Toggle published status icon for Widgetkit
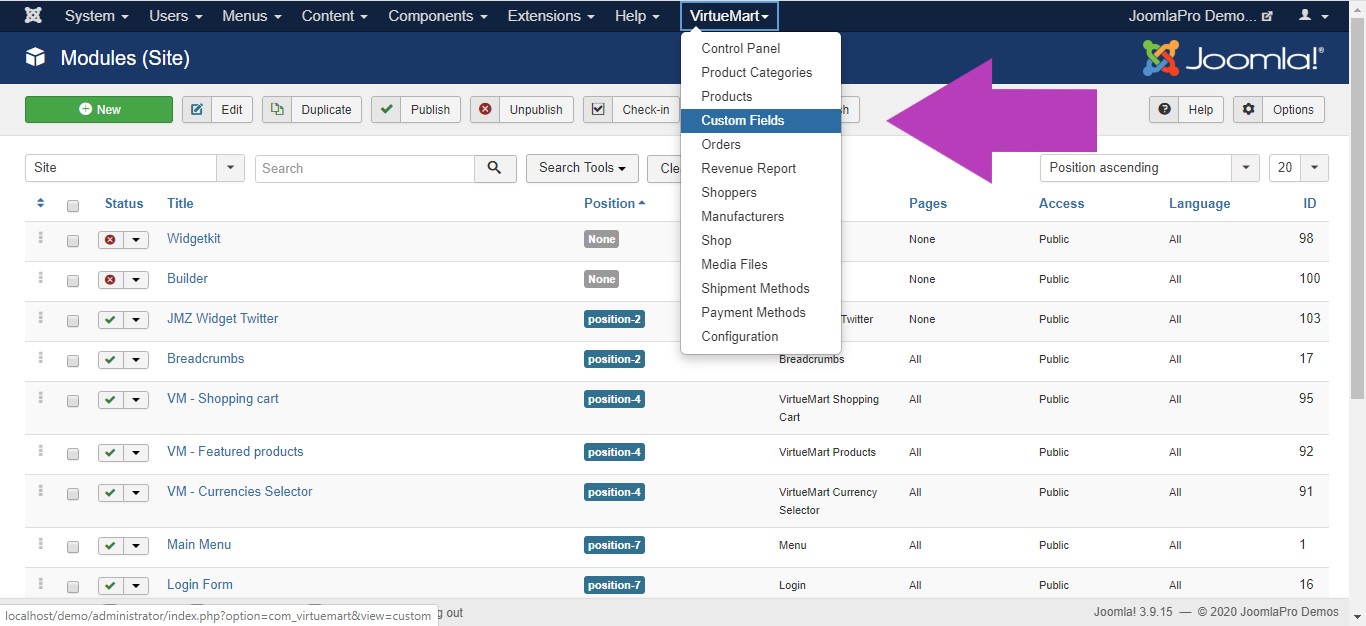Screen dimensions: 1366x626 click(110, 240)
